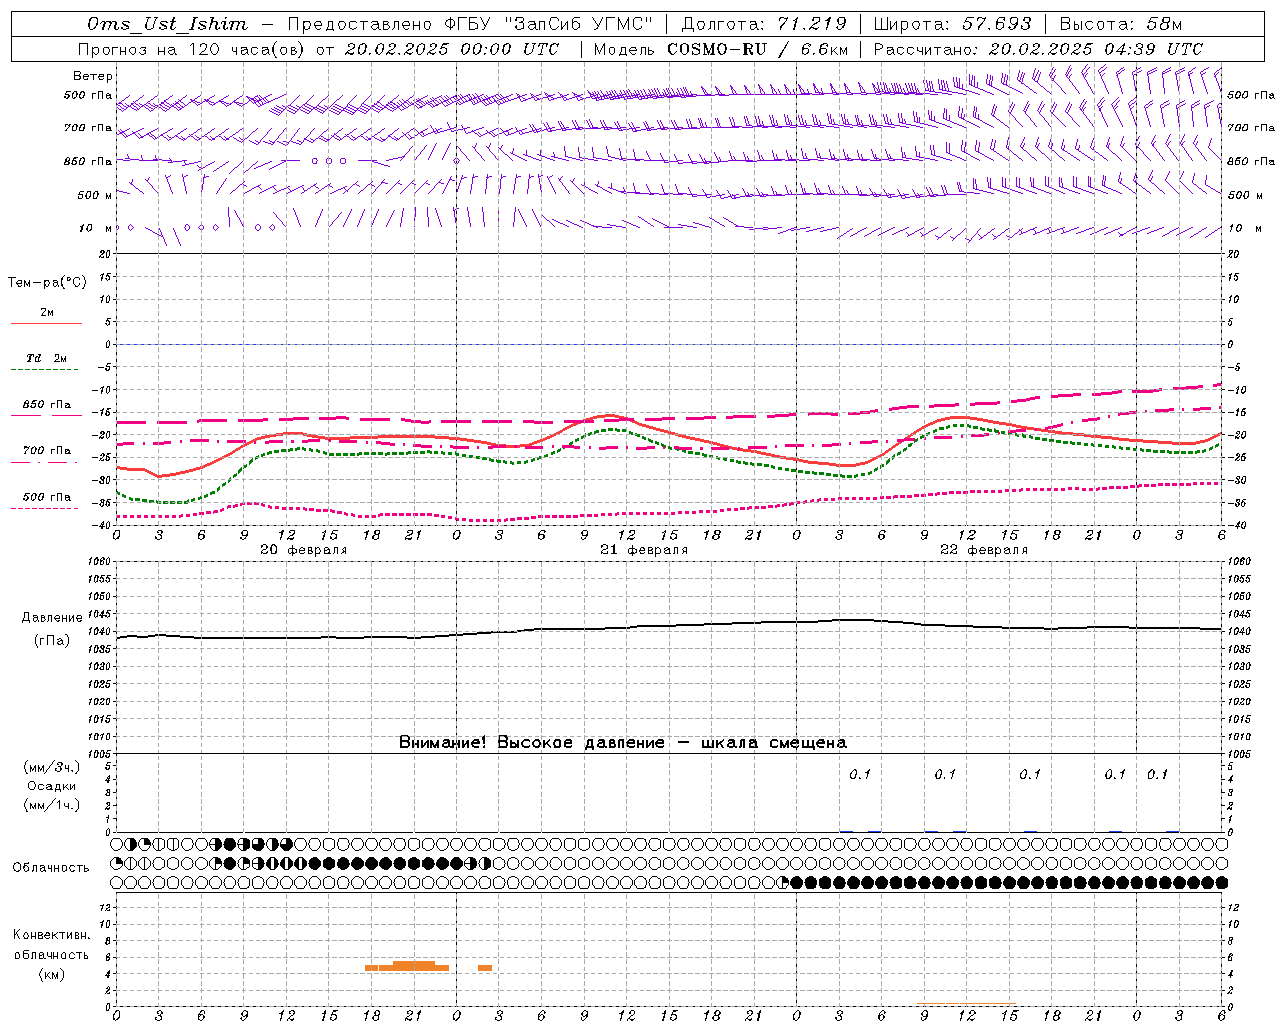Screen dimensions: 1280x1024
Task: Select the provider text ФГБУ "ЗапСиб УГМС"
Action: tap(549, 24)
